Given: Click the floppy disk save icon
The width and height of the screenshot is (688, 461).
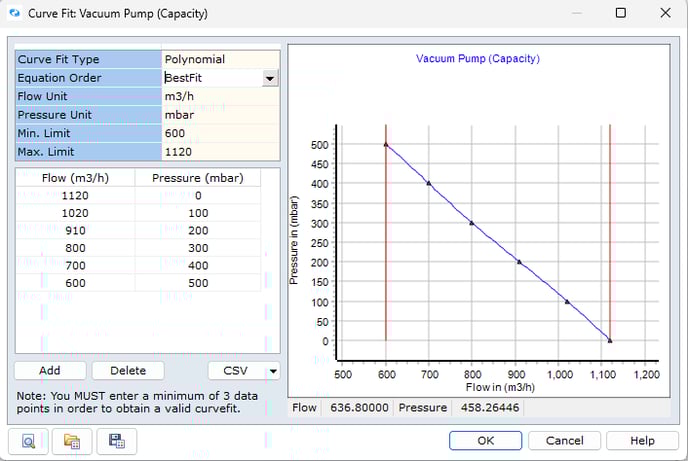Looking at the screenshot, I should pyautogui.click(x=116, y=441).
